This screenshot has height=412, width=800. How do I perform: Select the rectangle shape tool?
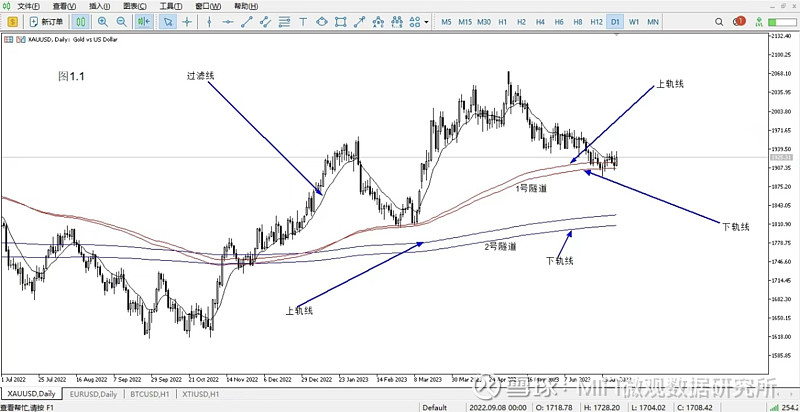pyautogui.click(x=341, y=22)
